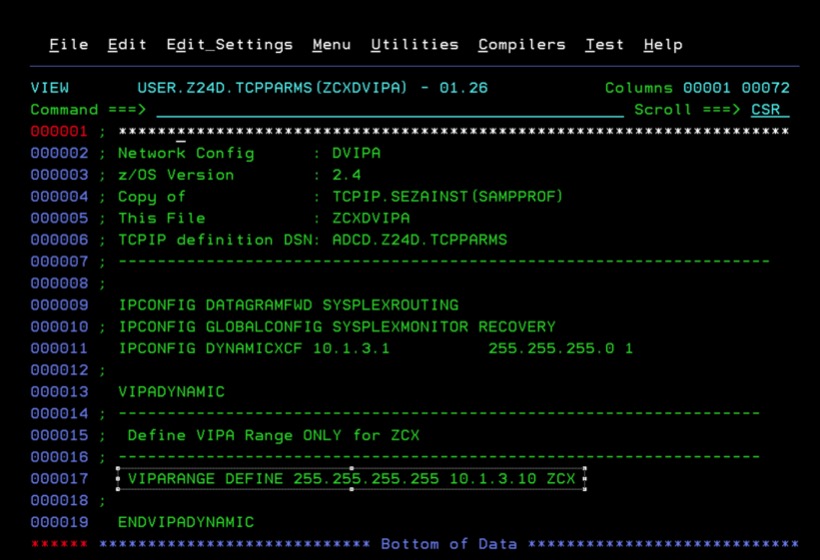Select line number 000002
The image size is (820, 560).
click(59, 153)
